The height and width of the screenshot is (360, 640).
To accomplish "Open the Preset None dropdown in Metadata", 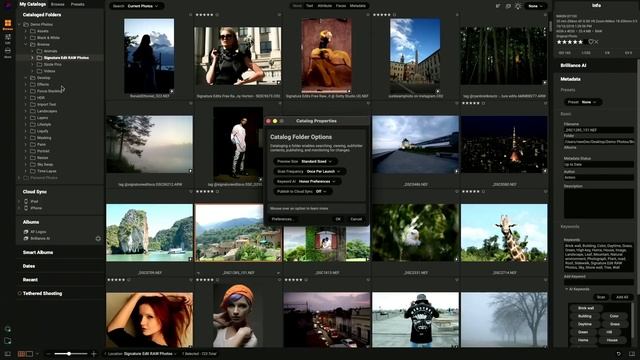I will click(x=583, y=102).
